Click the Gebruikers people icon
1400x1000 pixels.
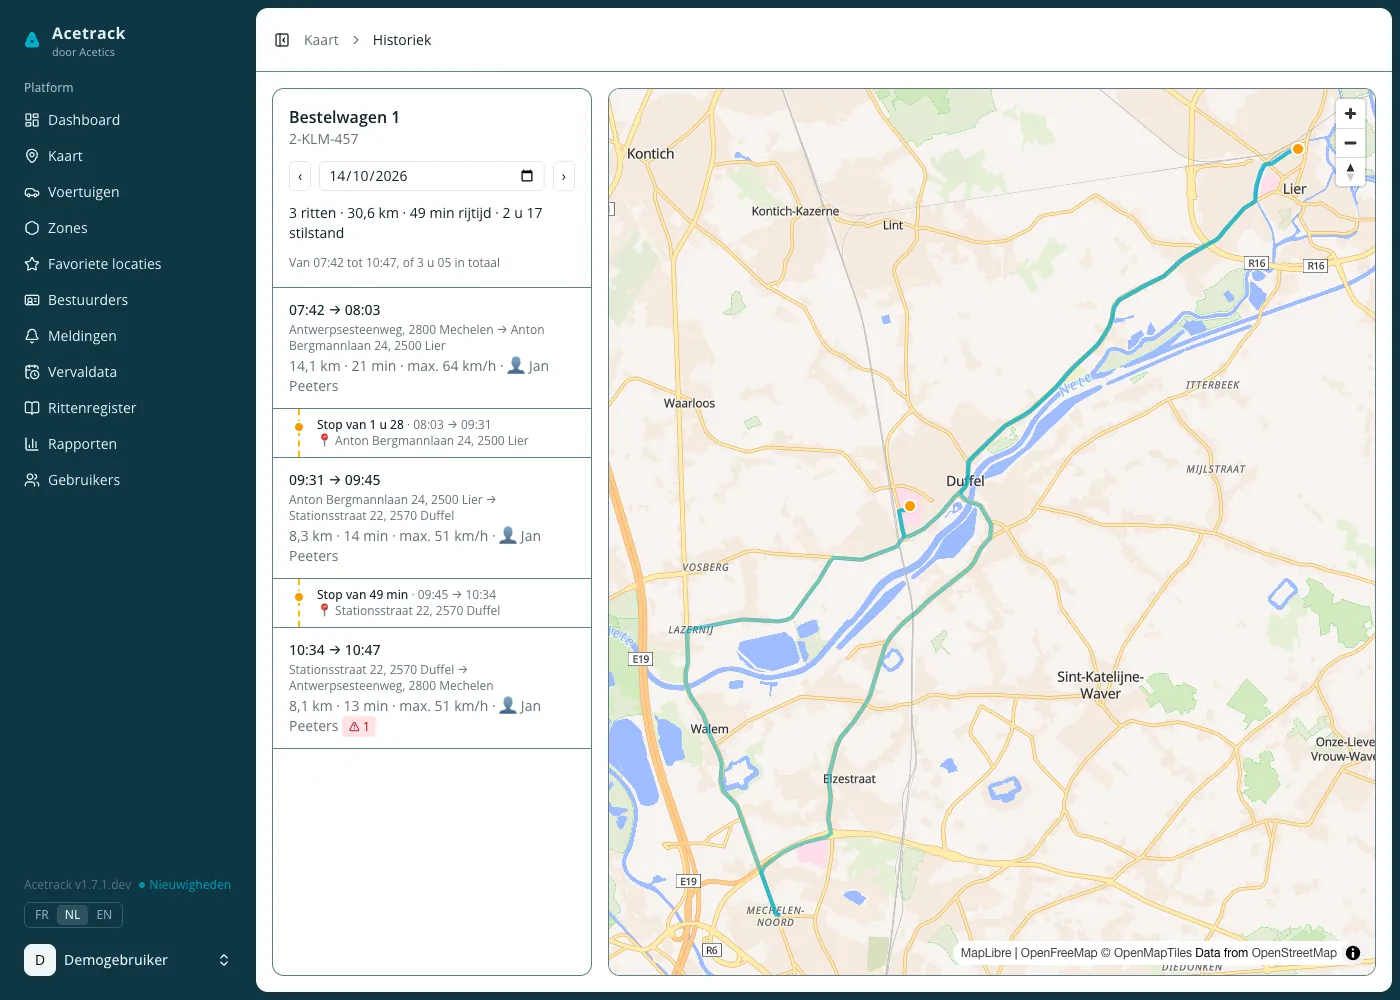[32, 480]
